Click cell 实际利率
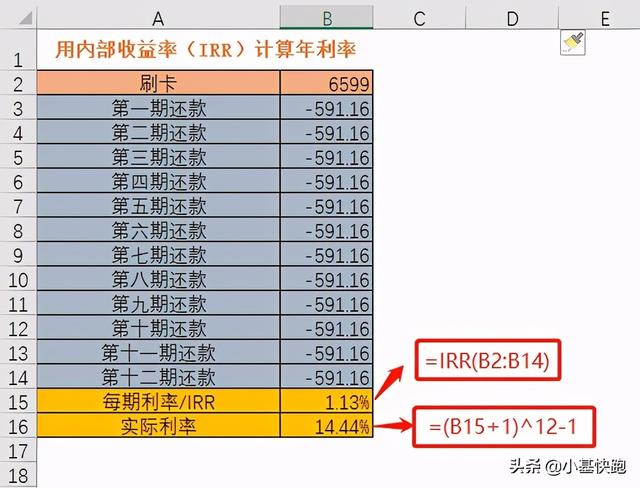Viewport: 640px width, 488px height. pyautogui.click(x=158, y=426)
